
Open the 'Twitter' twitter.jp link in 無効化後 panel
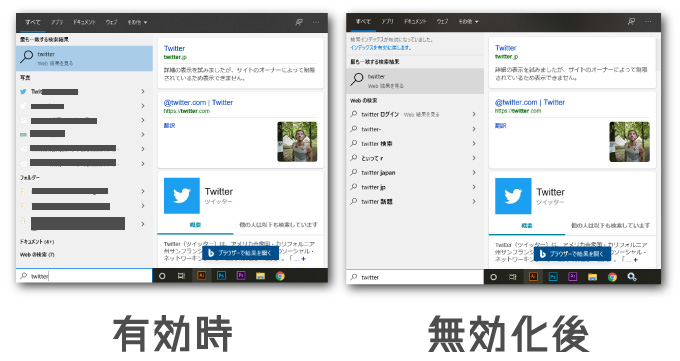506,48
